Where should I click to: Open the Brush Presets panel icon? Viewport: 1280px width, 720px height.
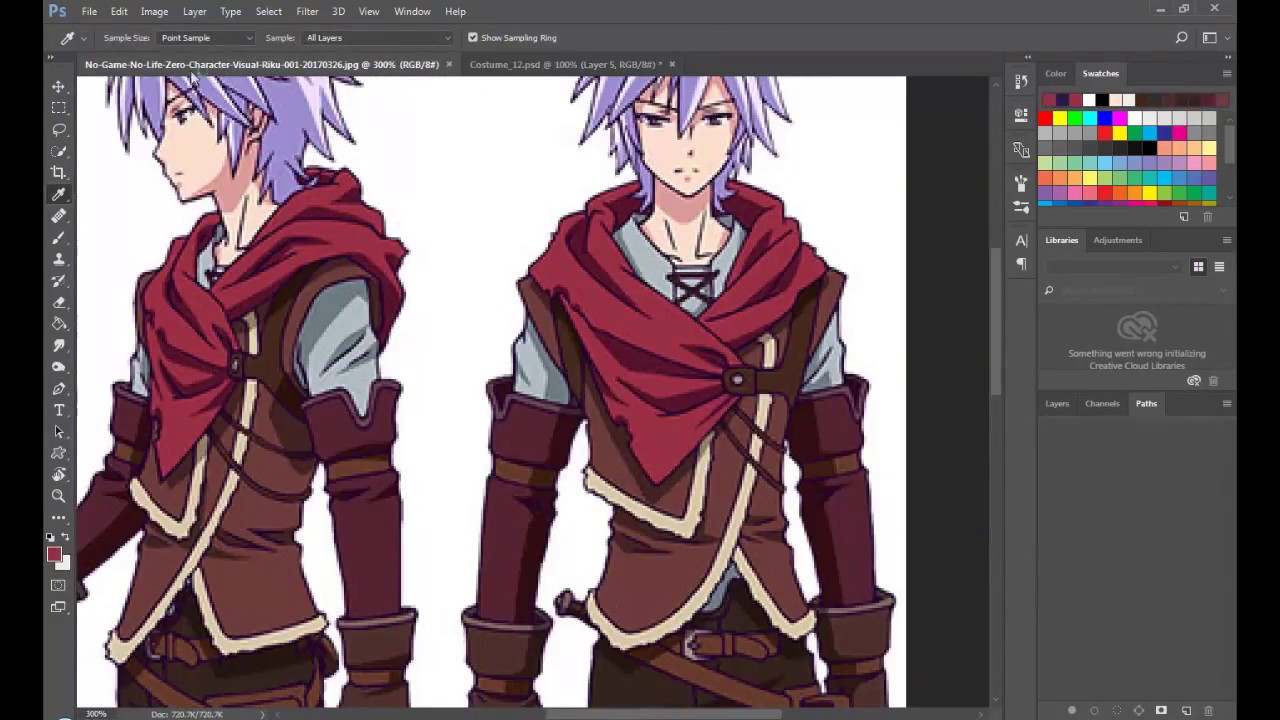pos(1021,206)
